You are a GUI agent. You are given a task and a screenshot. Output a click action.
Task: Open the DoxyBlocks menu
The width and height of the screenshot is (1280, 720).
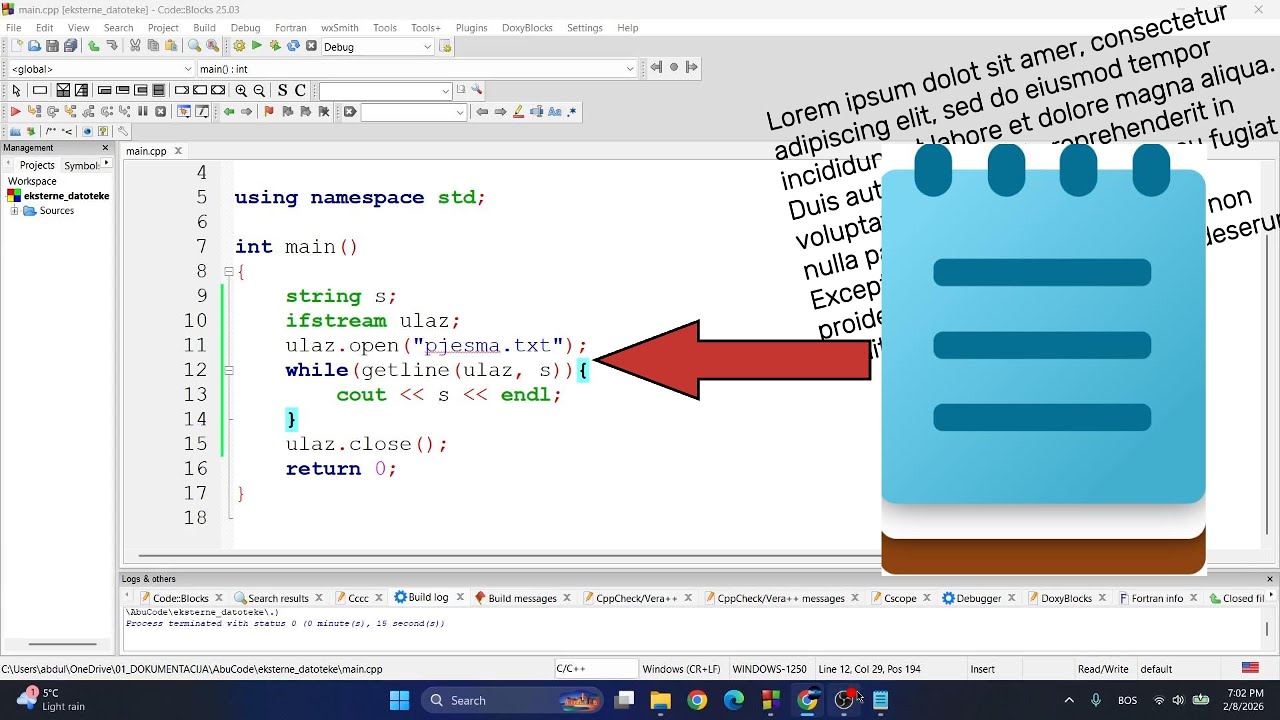point(527,28)
